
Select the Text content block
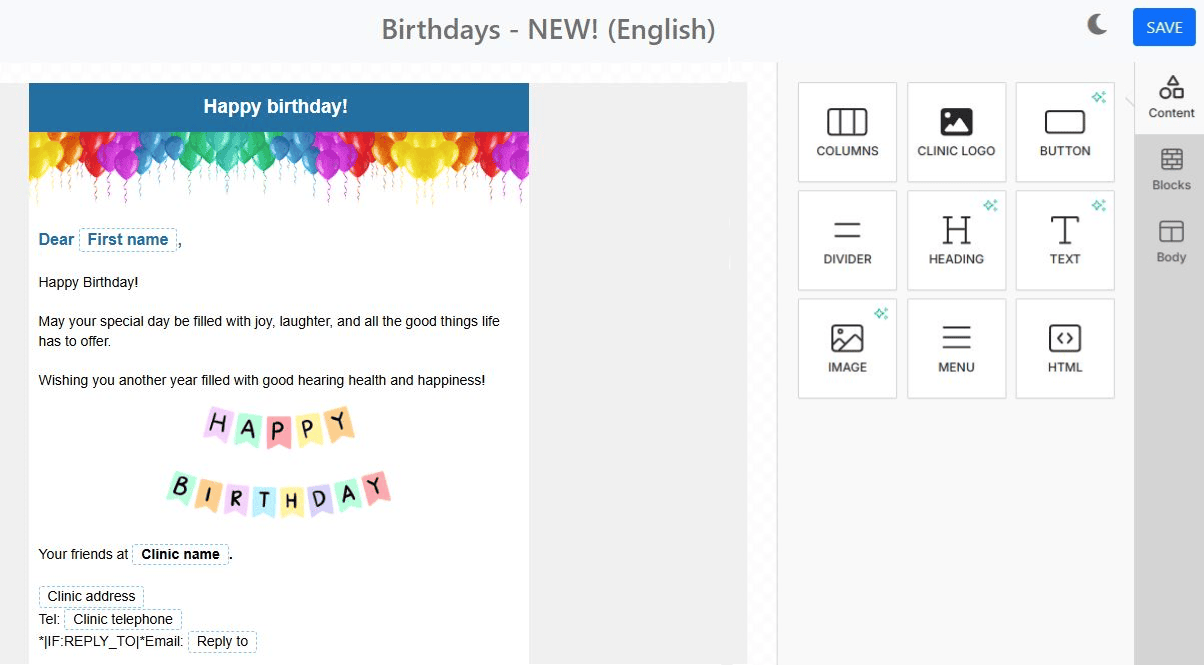(x=1064, y=240)
